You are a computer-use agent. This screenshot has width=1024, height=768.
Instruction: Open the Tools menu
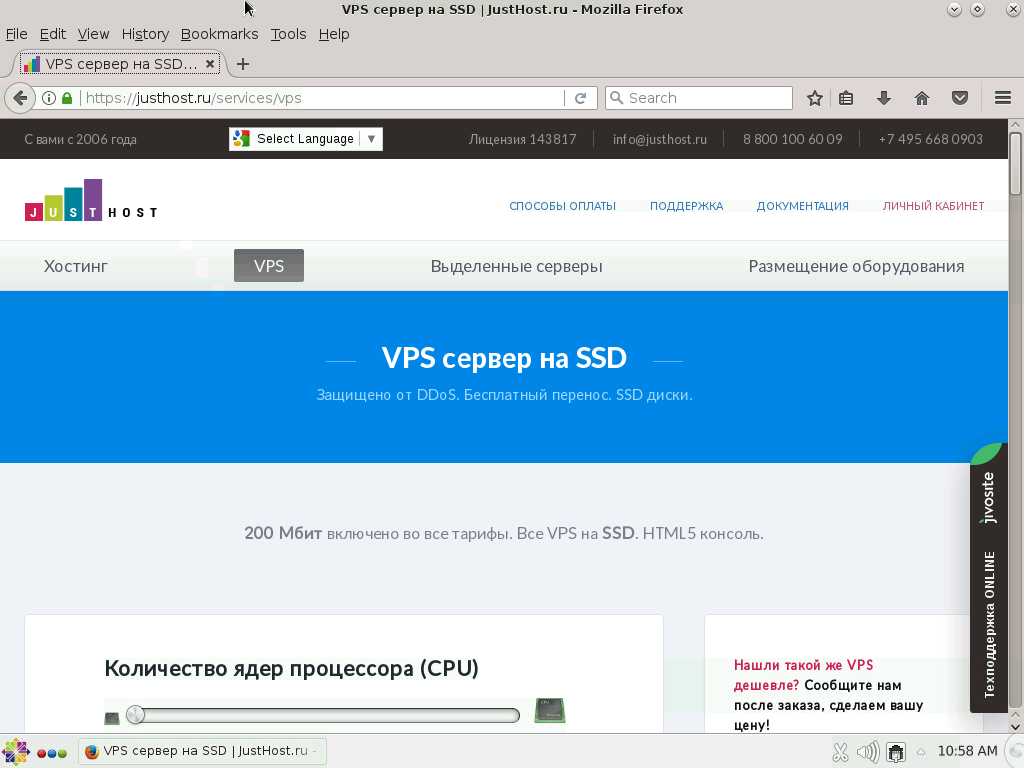[288, 34]
